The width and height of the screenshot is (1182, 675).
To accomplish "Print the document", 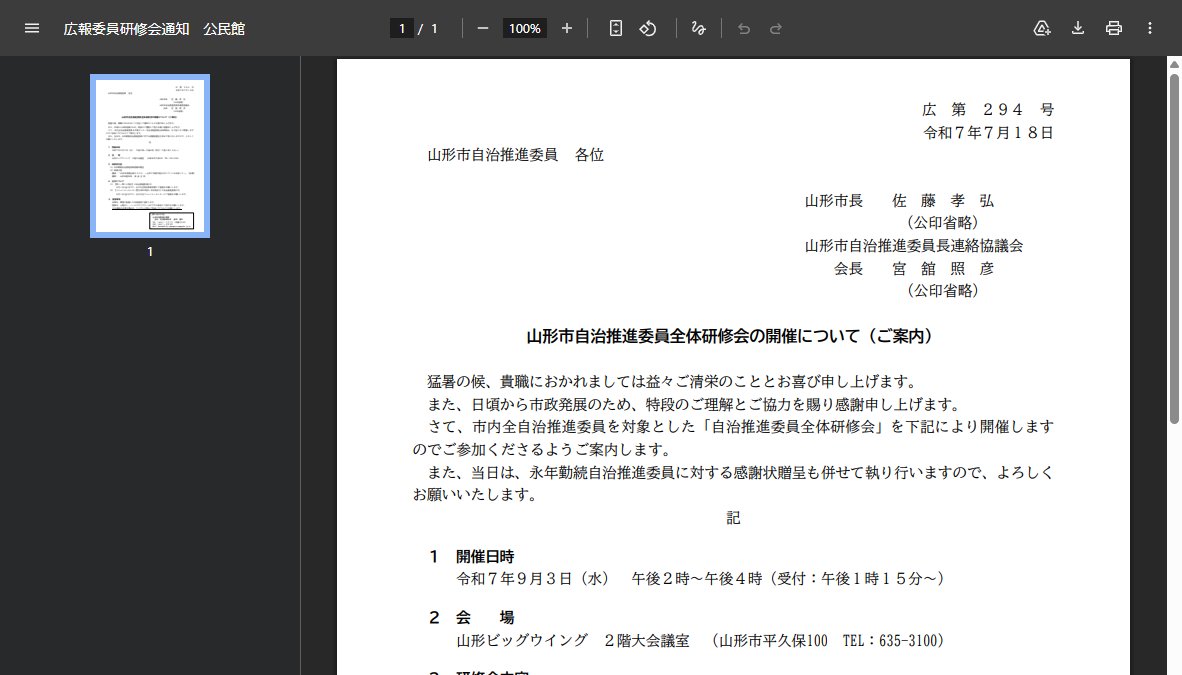I will coord(1113,29).
